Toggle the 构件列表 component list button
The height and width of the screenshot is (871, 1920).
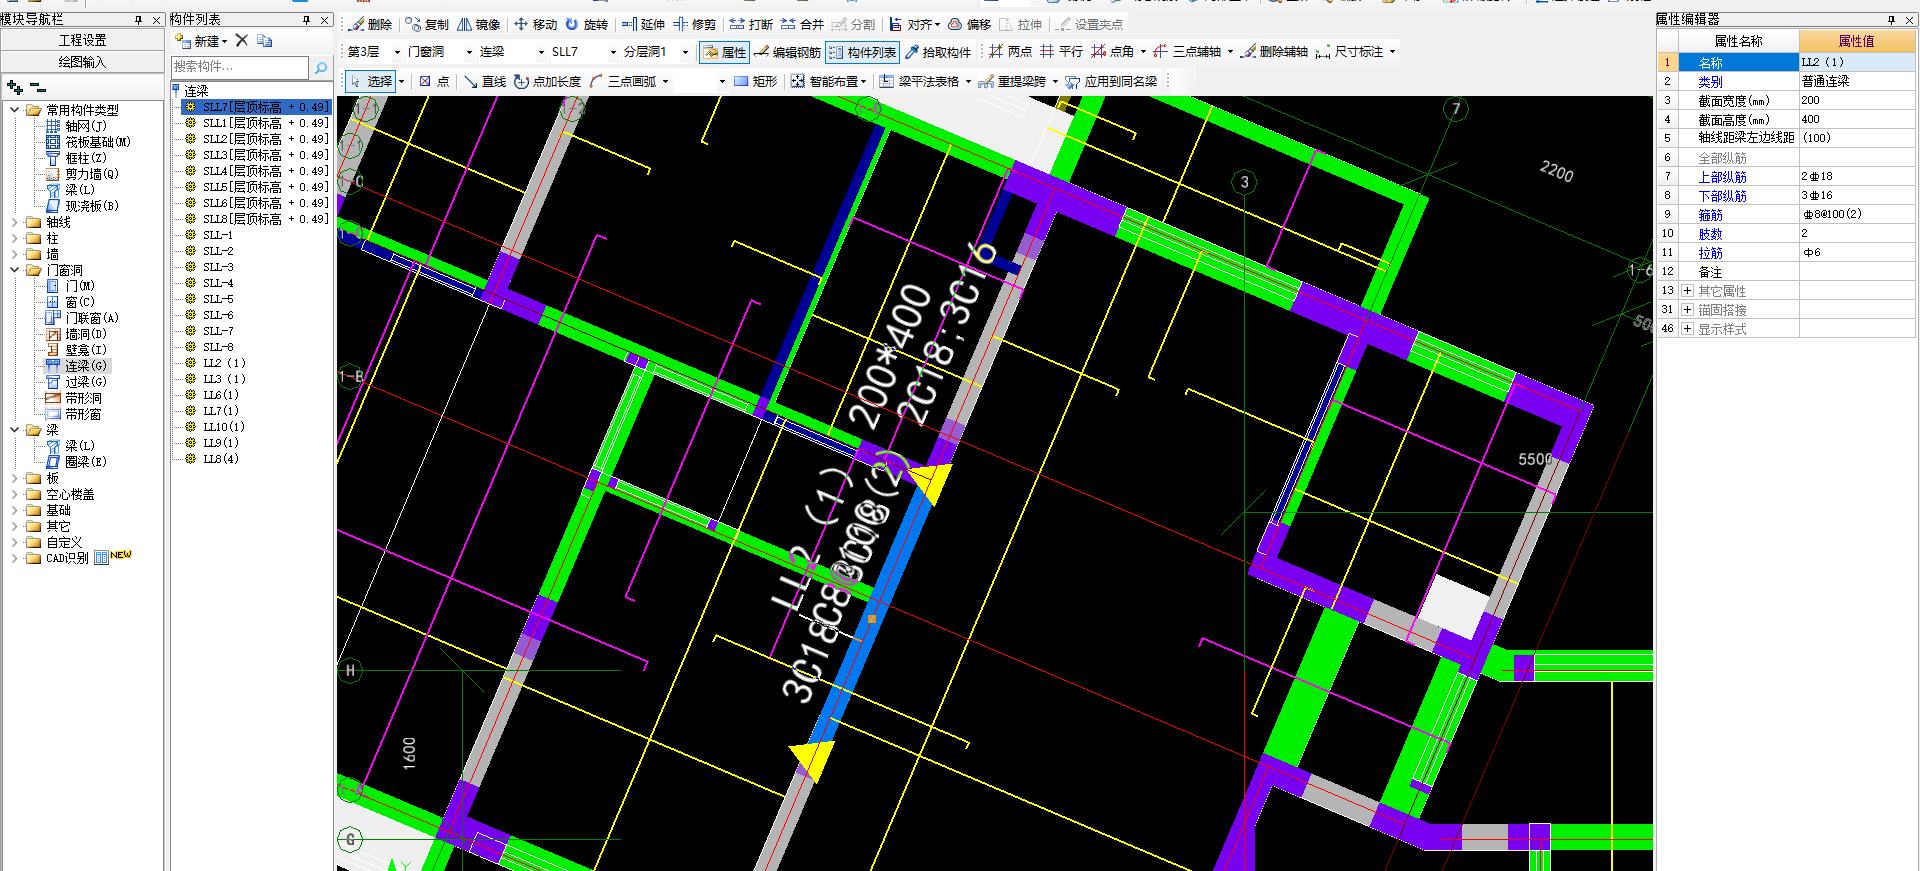[862, 52]
